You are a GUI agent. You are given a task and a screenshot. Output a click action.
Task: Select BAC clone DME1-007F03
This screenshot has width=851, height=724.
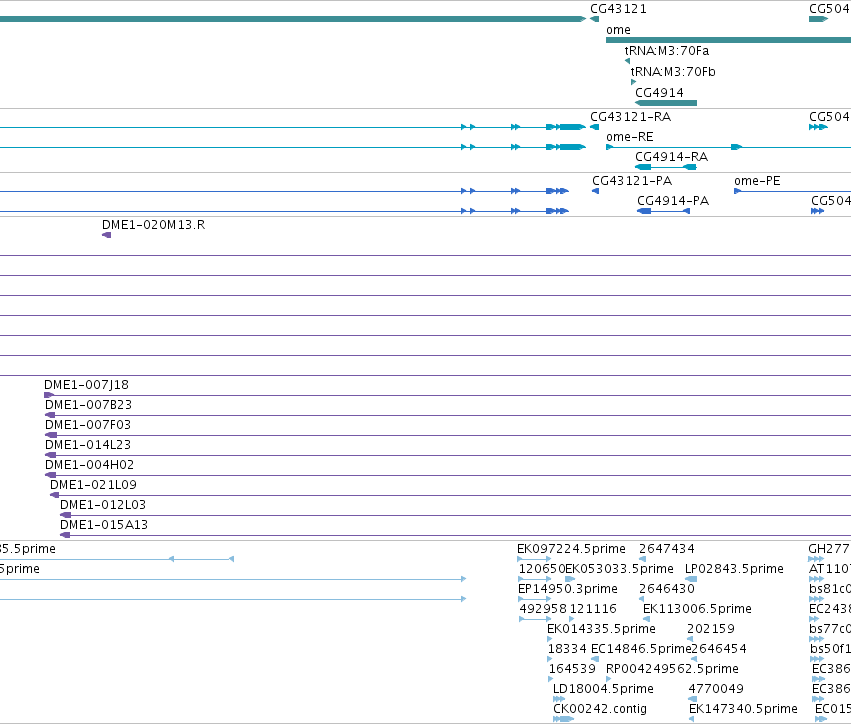pyautogui.click(x=88, y=425)
